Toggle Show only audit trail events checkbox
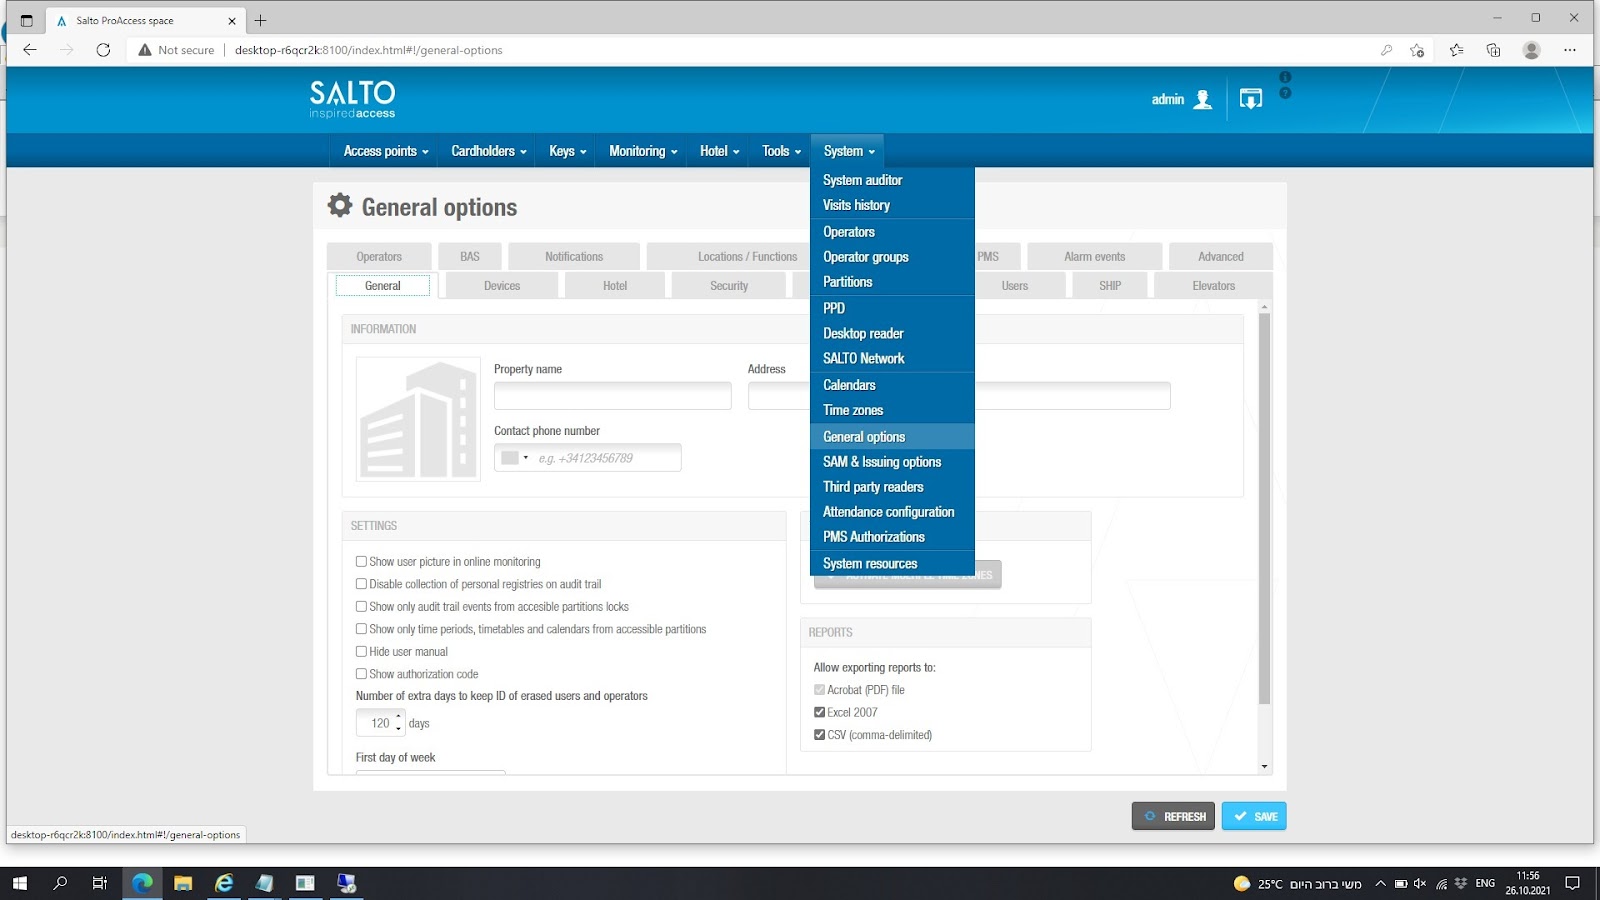This screenshot has width=1600, height=900. pyautogui.click(x=361, y=607)
